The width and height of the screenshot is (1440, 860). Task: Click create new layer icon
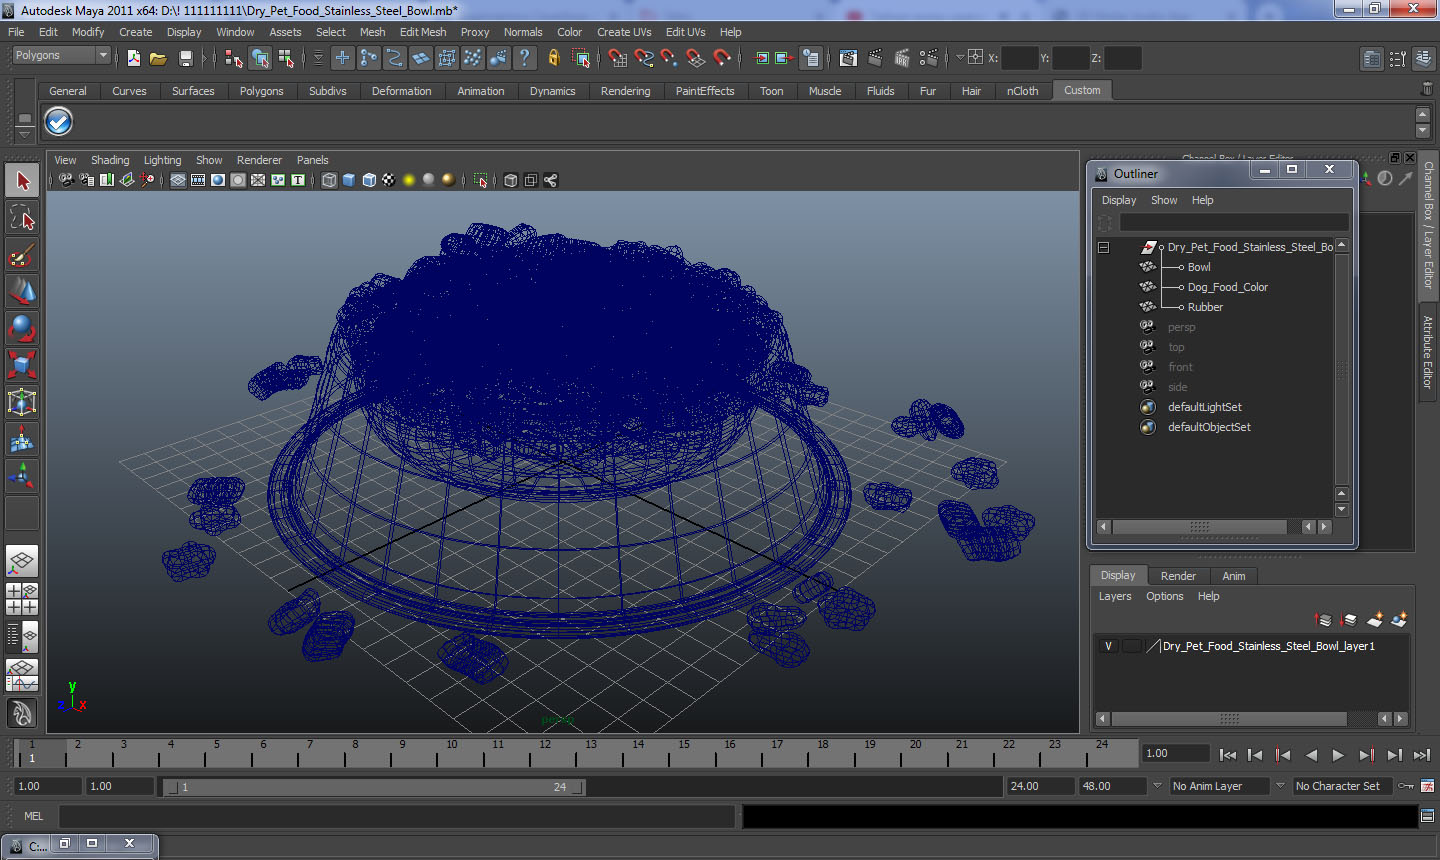(x=1375, y=620)
